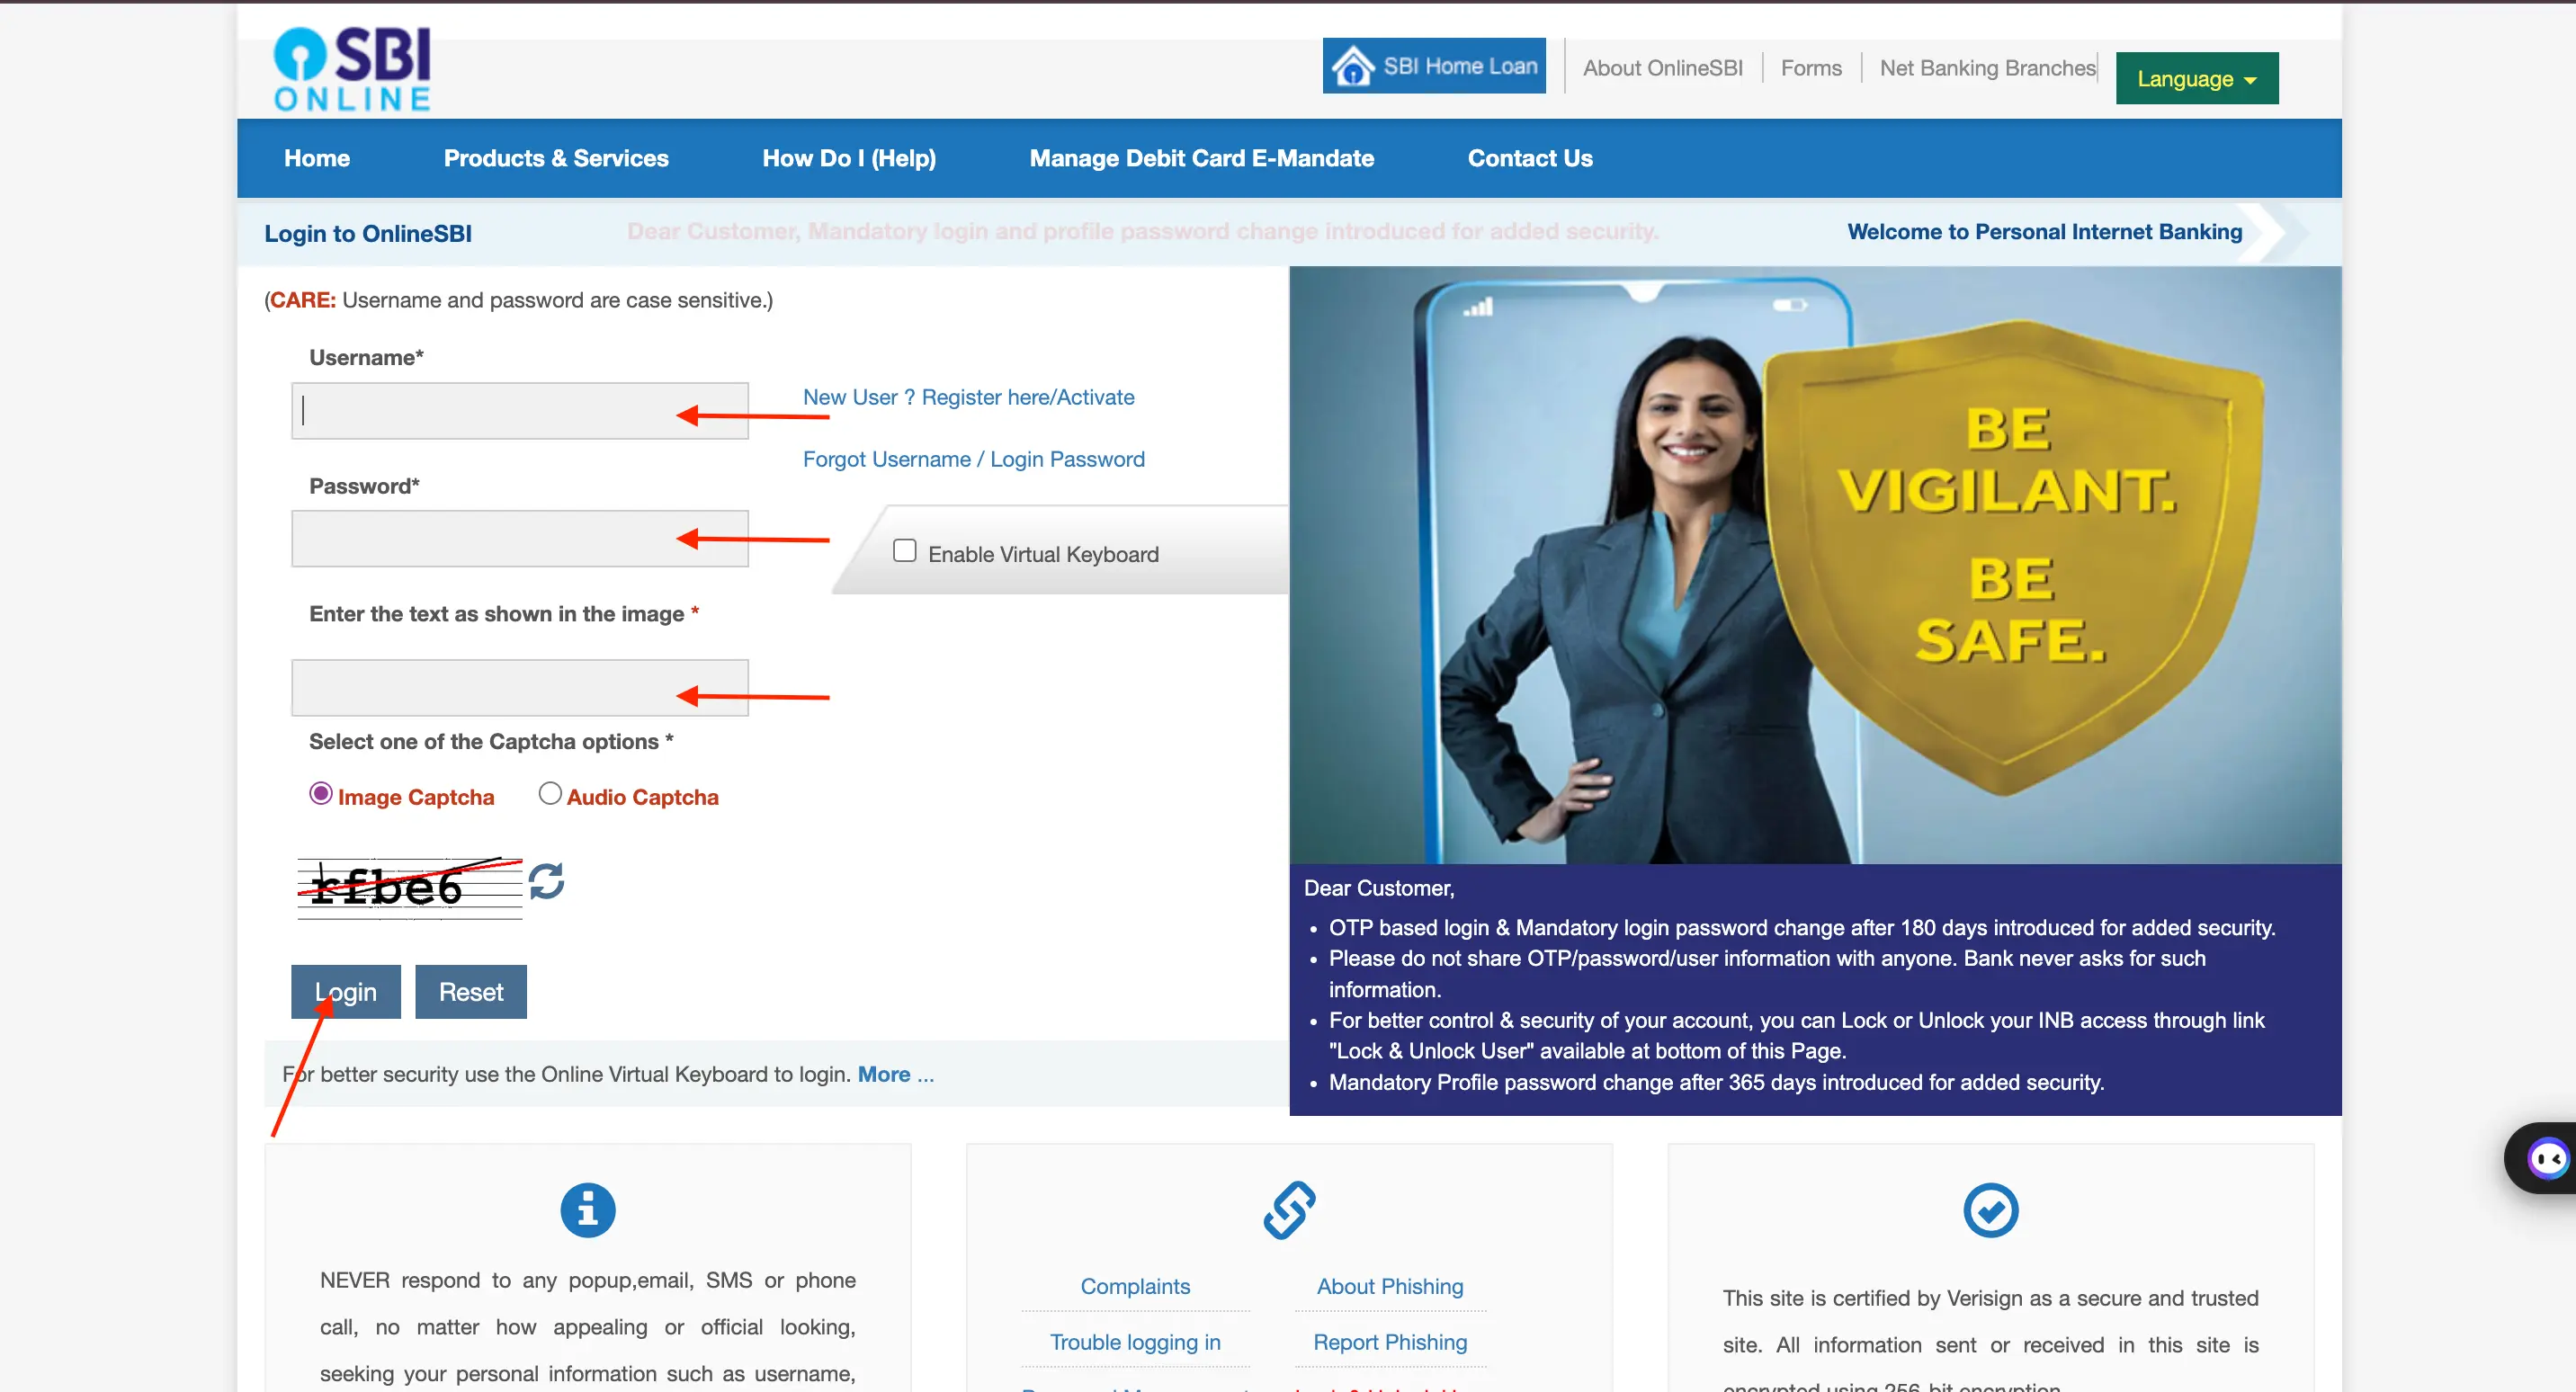Expand Language dropdown menu
The width and height of the screenshot is (2576, 1392).
click(2201, 77)
